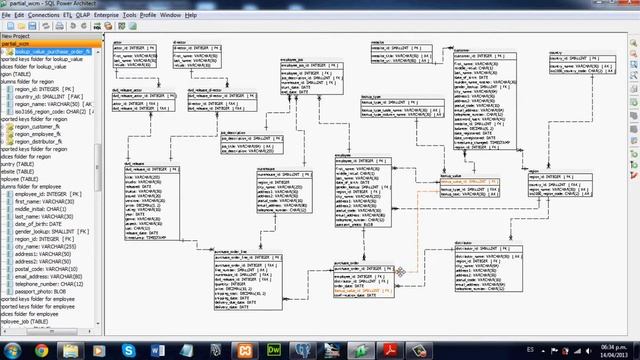Click the Zoom to Fit icon
640x360 pixels.
(x=634, y=76)
